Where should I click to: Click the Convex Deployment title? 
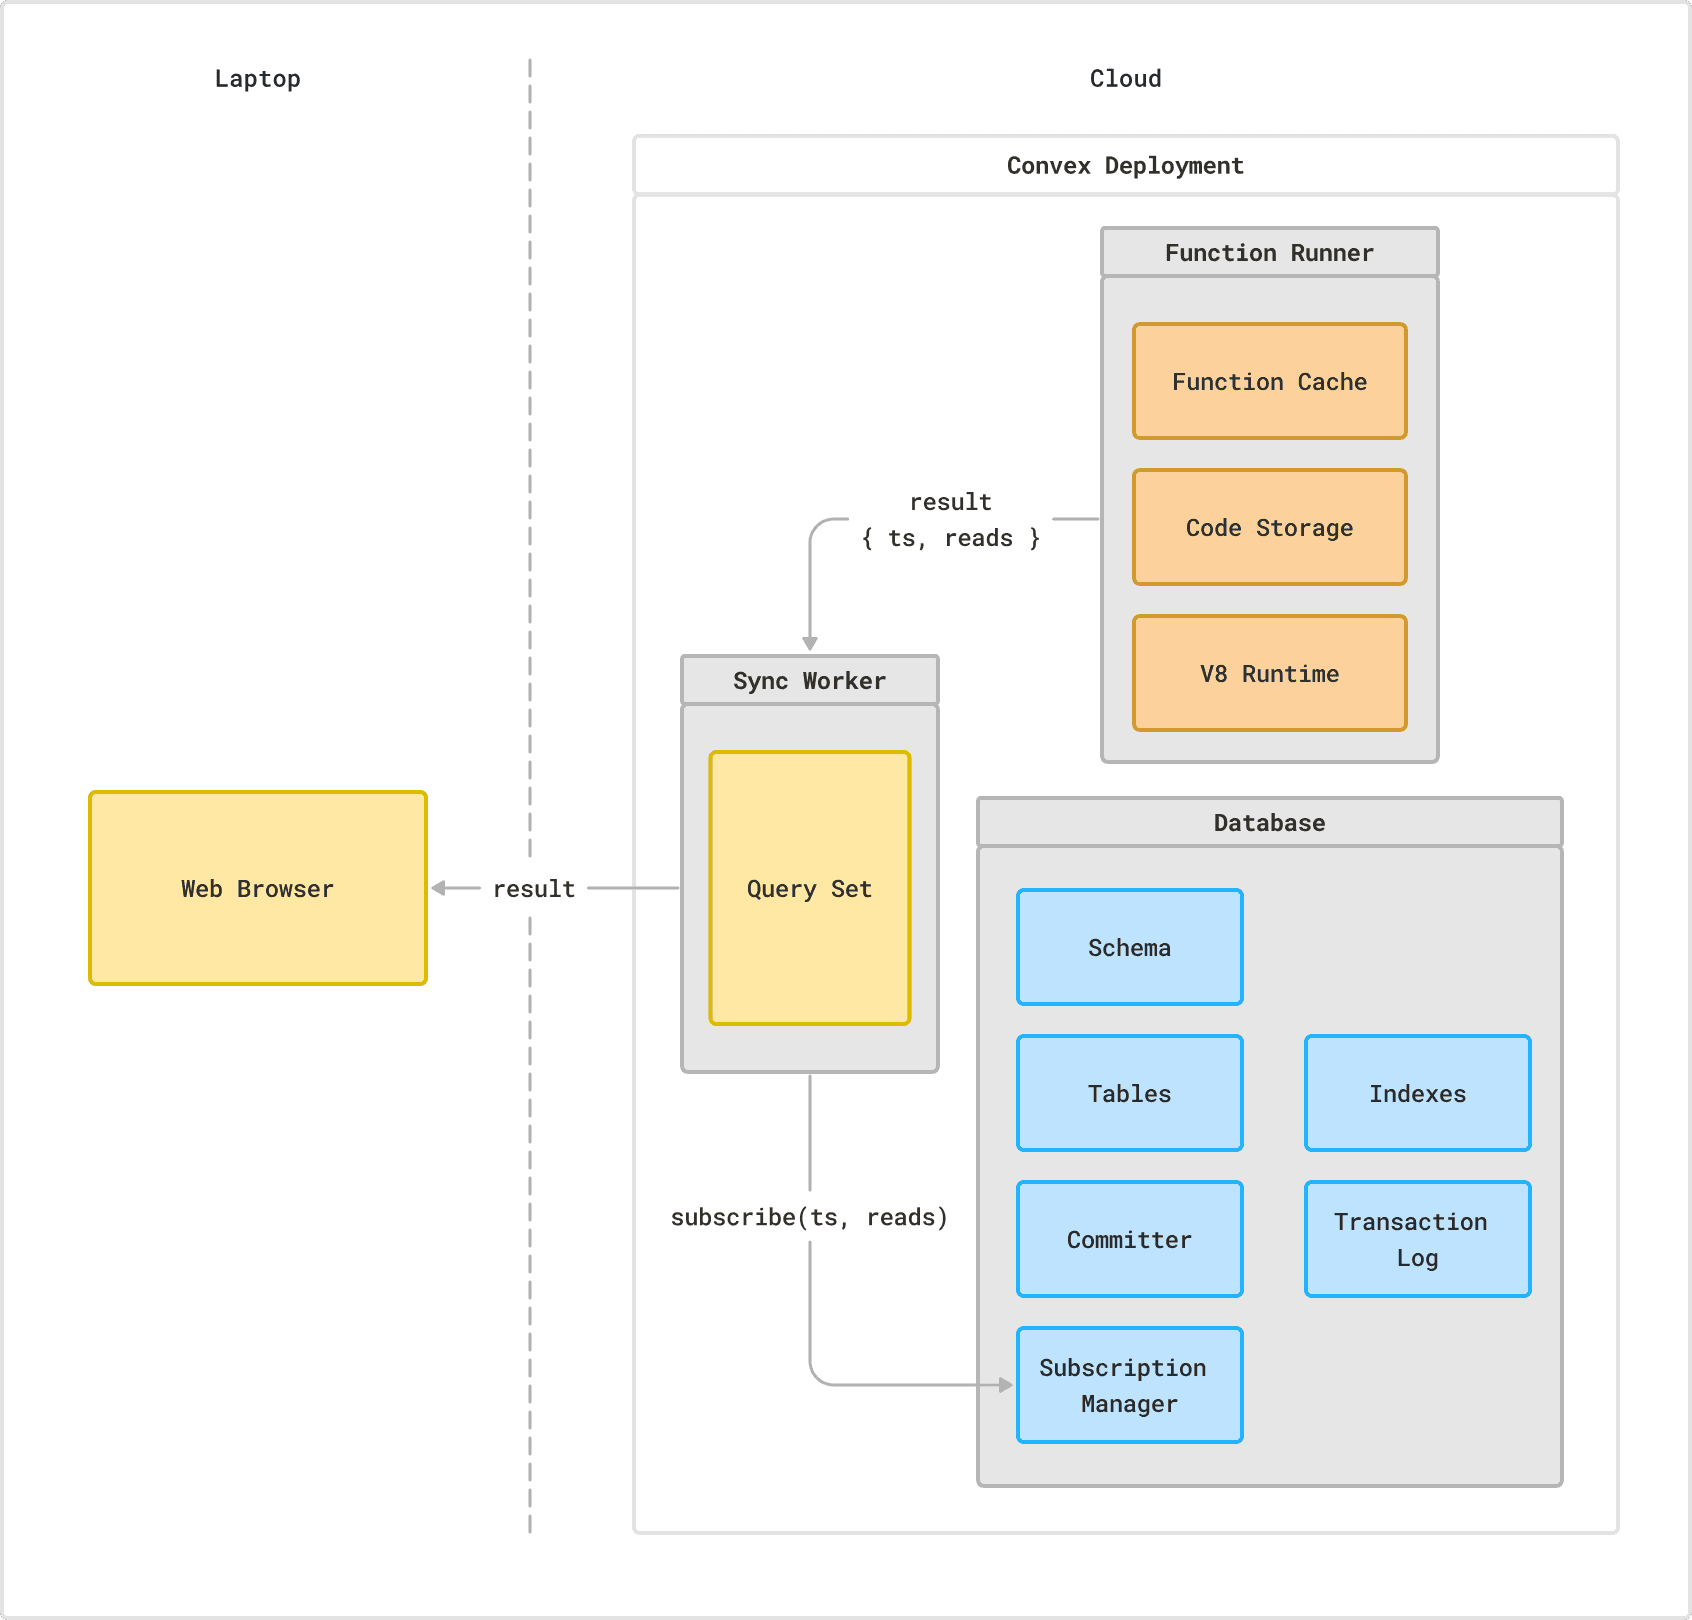click(1124, 164)
